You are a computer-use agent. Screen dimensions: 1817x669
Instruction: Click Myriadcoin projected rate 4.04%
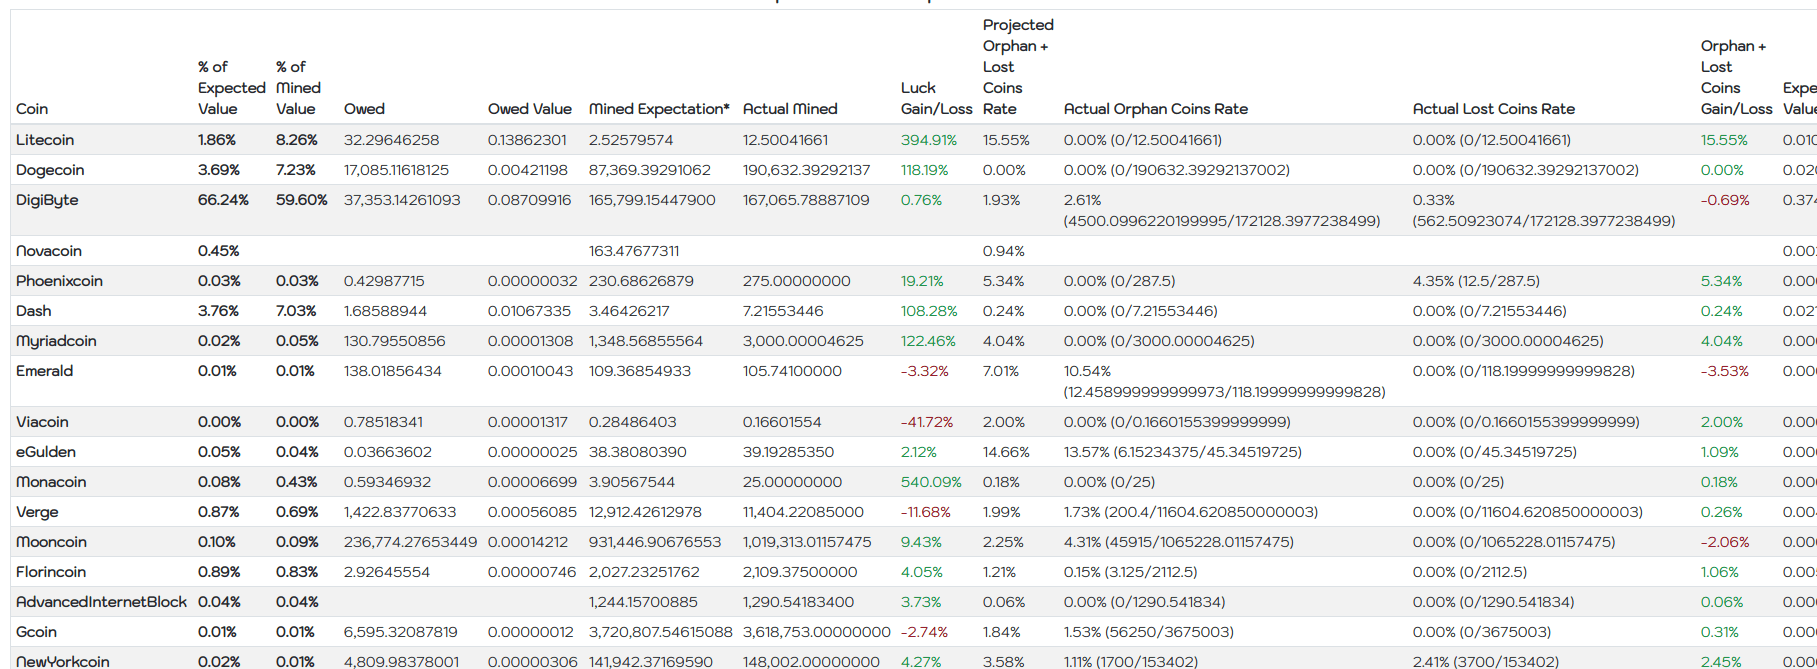(x=1004, y=341)
